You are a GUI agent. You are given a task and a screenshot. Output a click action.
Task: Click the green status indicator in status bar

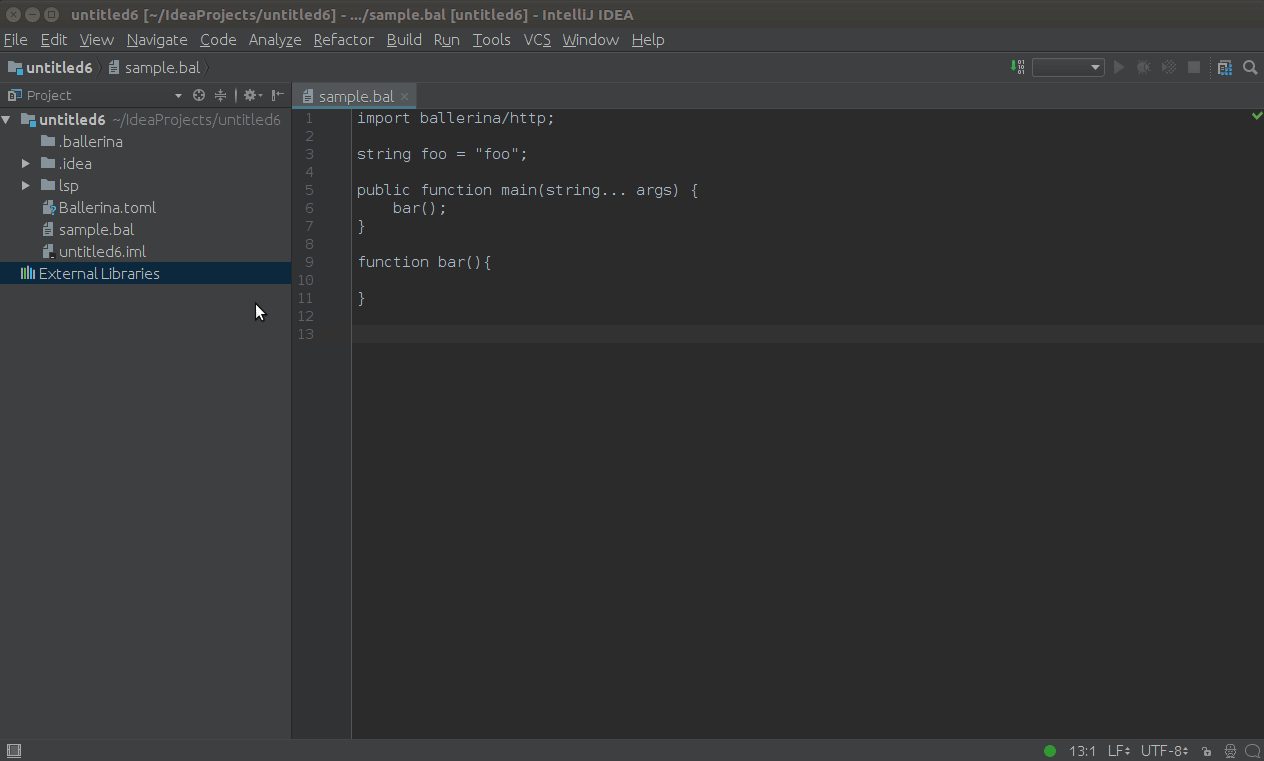(x=1049, y=750)
